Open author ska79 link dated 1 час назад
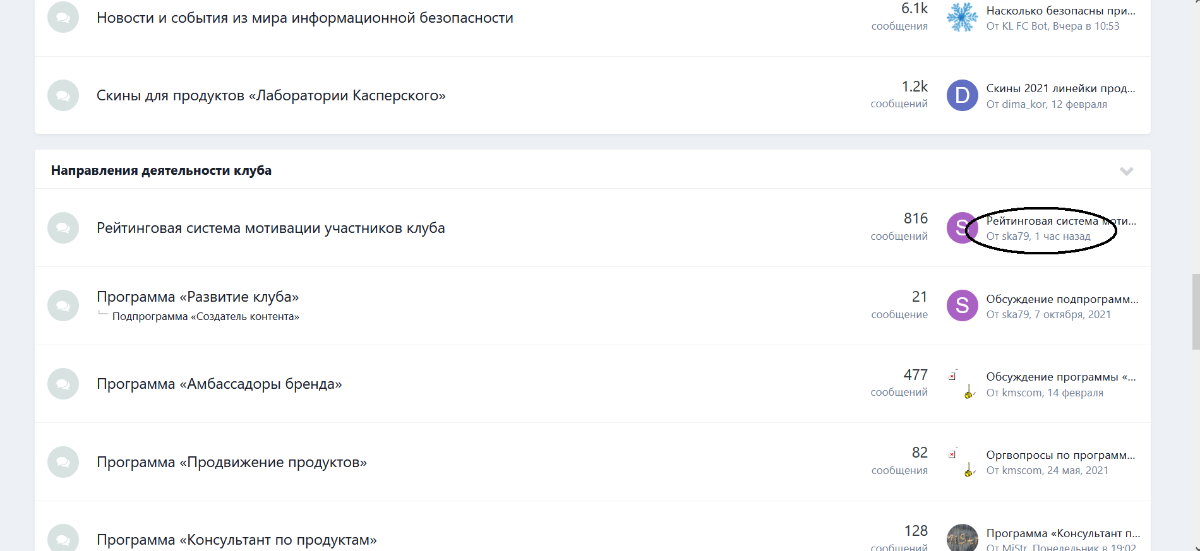Screen dimensions: 1200x551 coord(1015,236)
